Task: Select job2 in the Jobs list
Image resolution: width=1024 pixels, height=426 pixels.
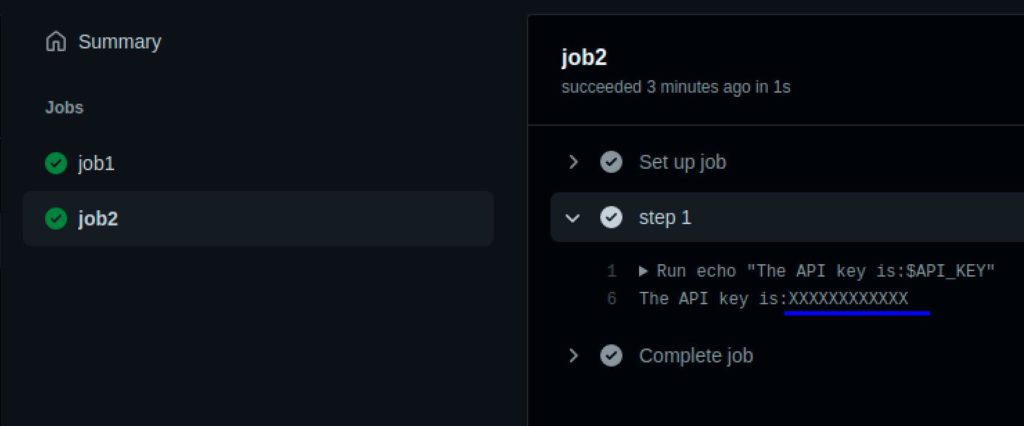Action: click(98, 218)
